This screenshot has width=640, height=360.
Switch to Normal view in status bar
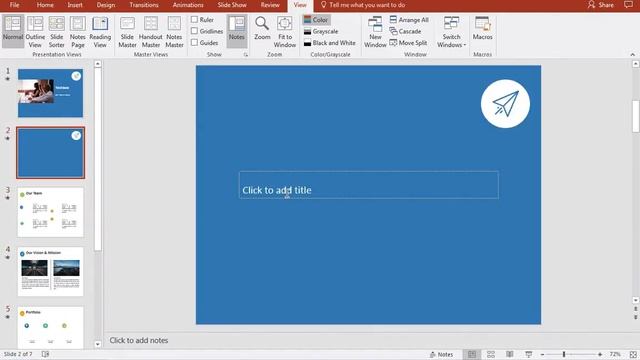pos(472,354)
